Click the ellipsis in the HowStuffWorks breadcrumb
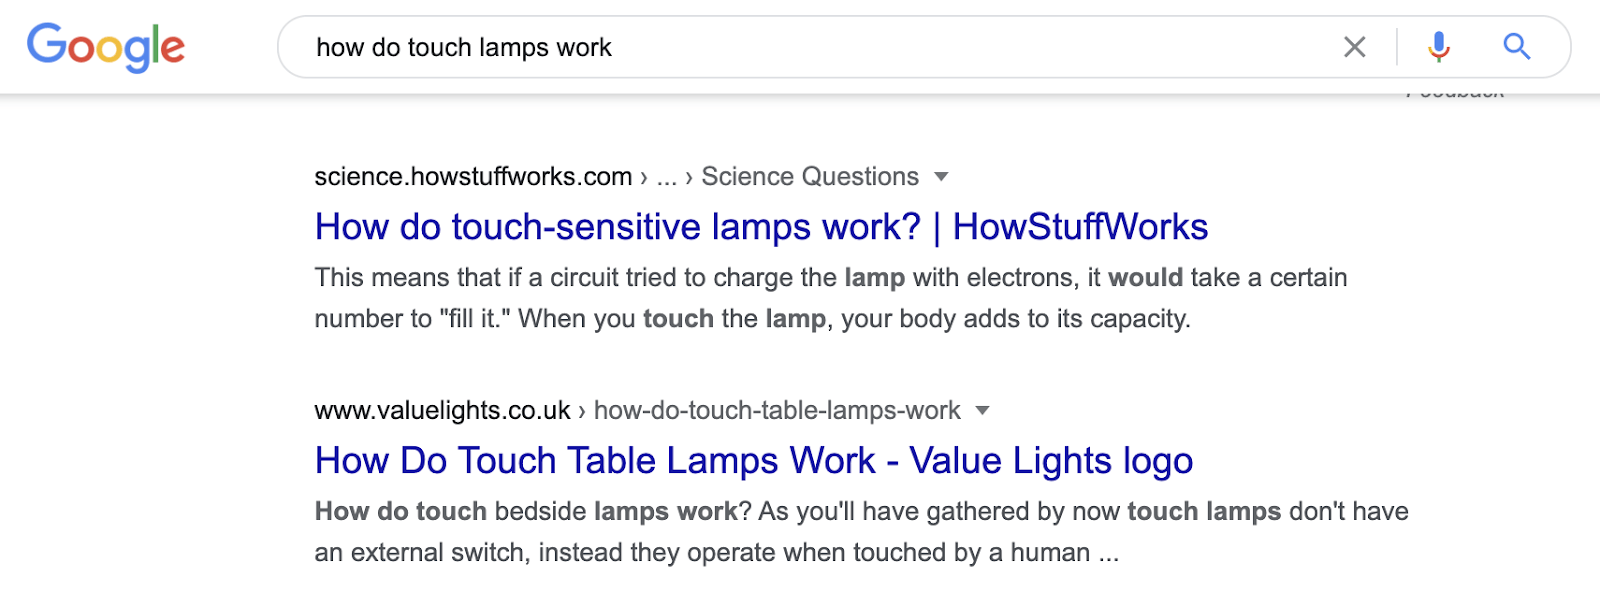 coord(666,178)
